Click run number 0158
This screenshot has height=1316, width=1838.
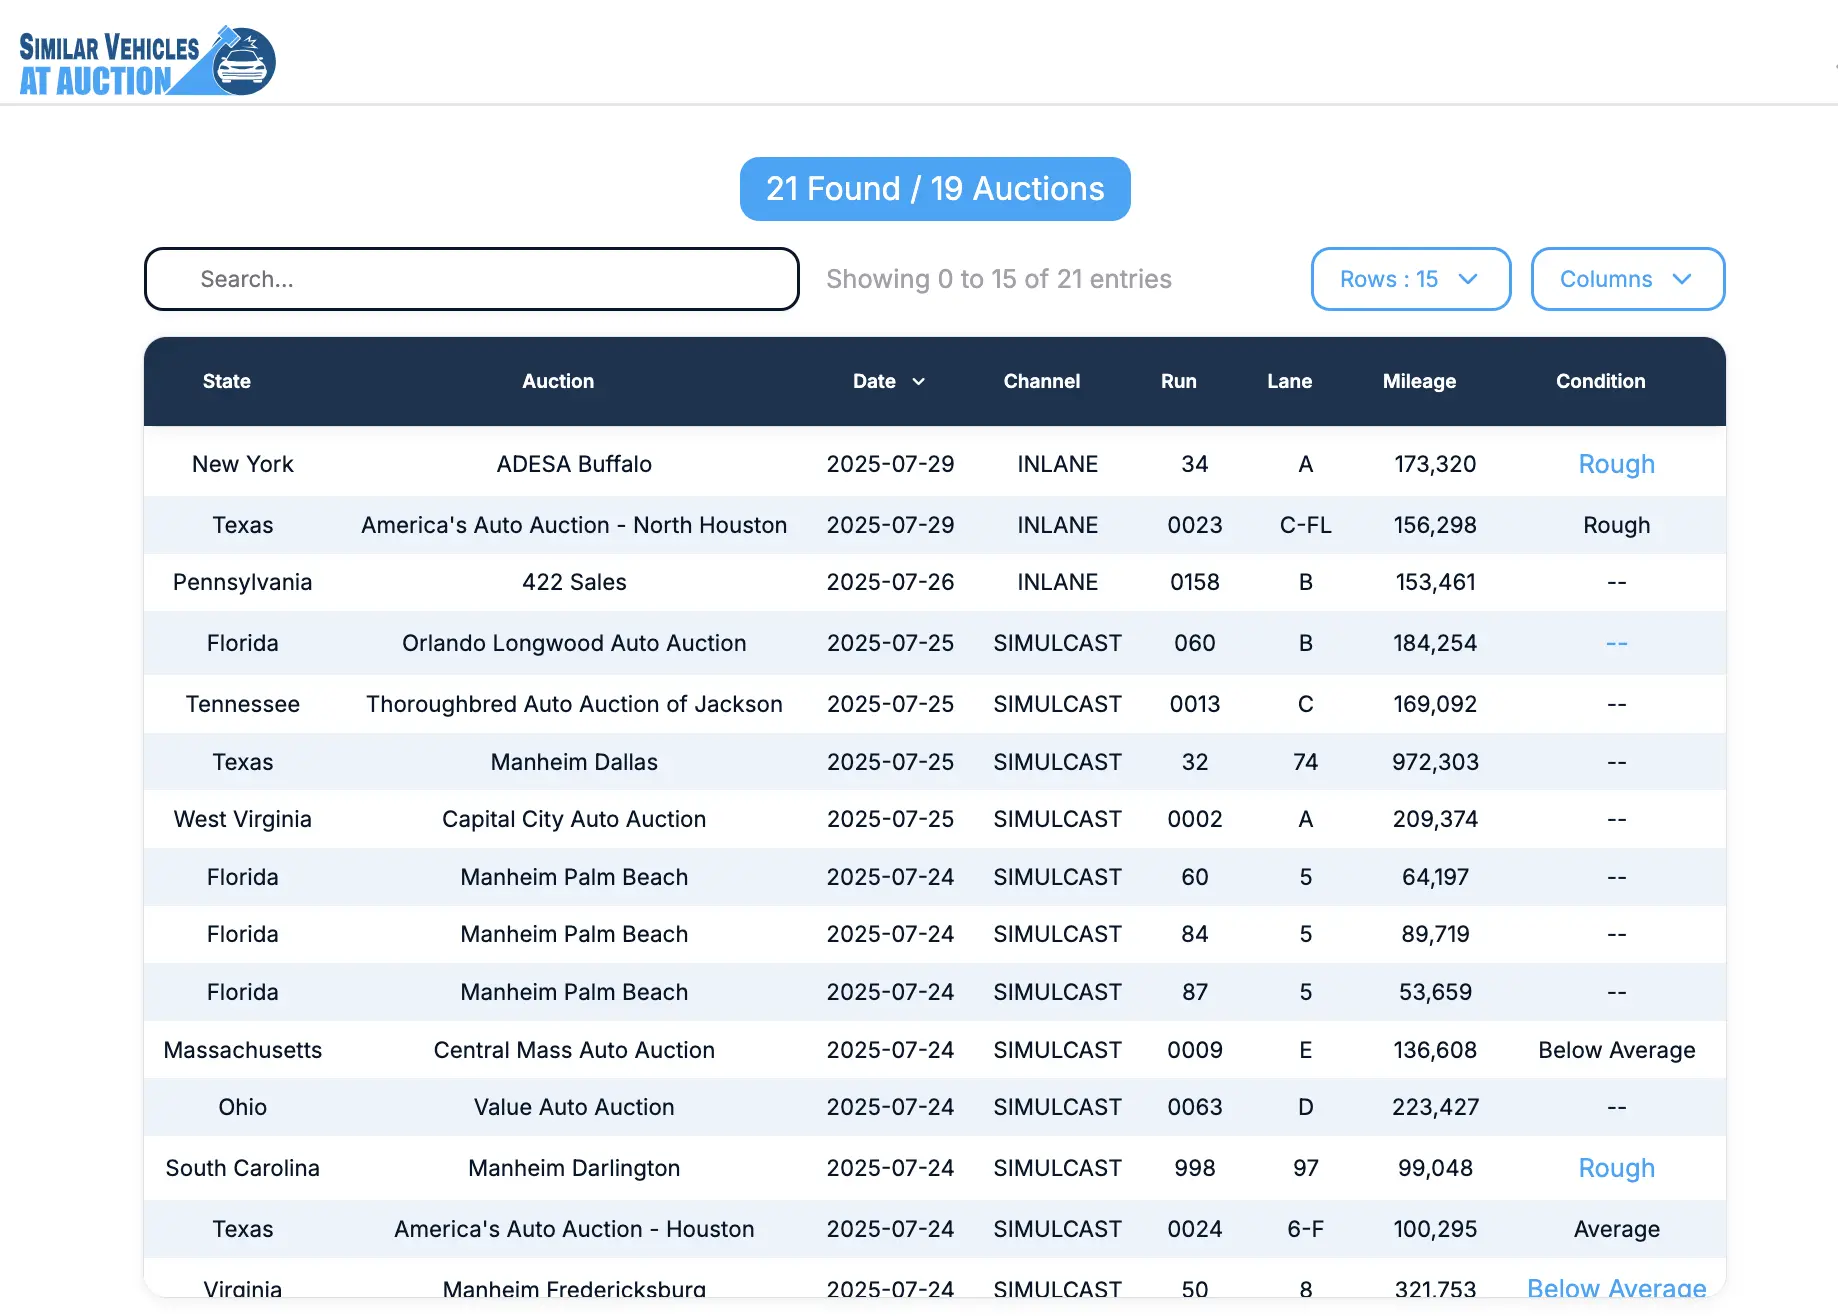pyautogui.click(x=1195, y=582)
